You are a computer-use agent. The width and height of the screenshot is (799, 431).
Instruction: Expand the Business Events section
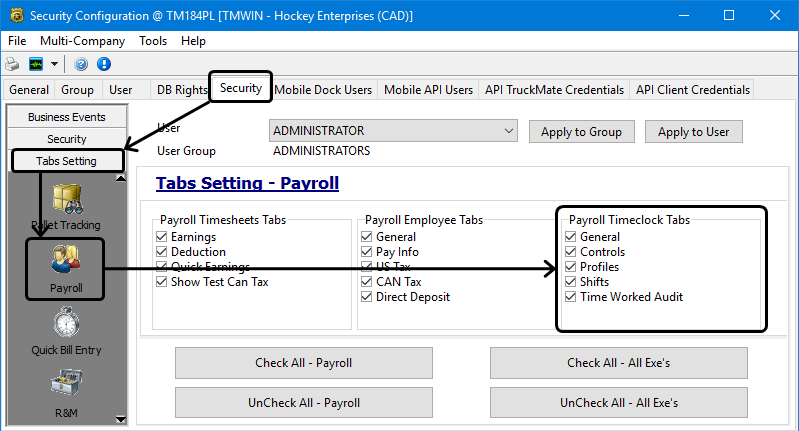pos(66,117)
